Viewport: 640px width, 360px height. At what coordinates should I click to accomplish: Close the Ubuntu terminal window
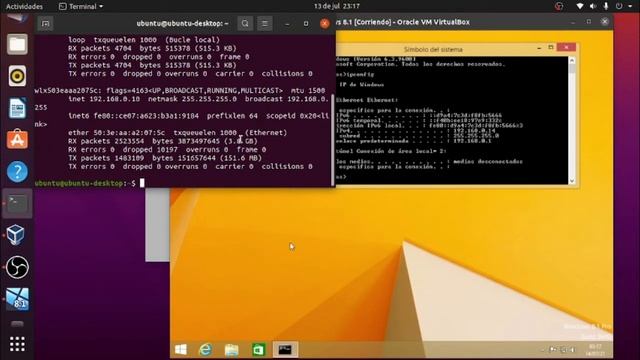pos(325,24)
